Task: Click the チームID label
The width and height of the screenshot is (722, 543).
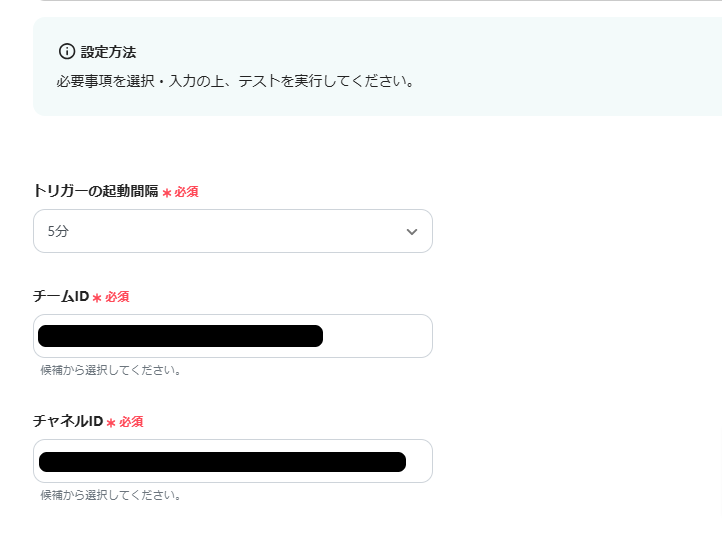Action: (61, 296)
